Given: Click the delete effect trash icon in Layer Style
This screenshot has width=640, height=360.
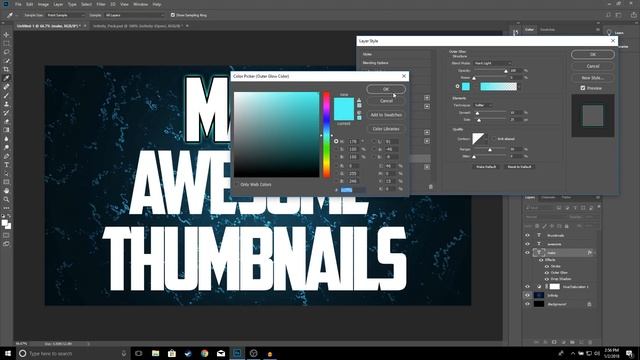Looking at the screenshot, I should (430, 187).
